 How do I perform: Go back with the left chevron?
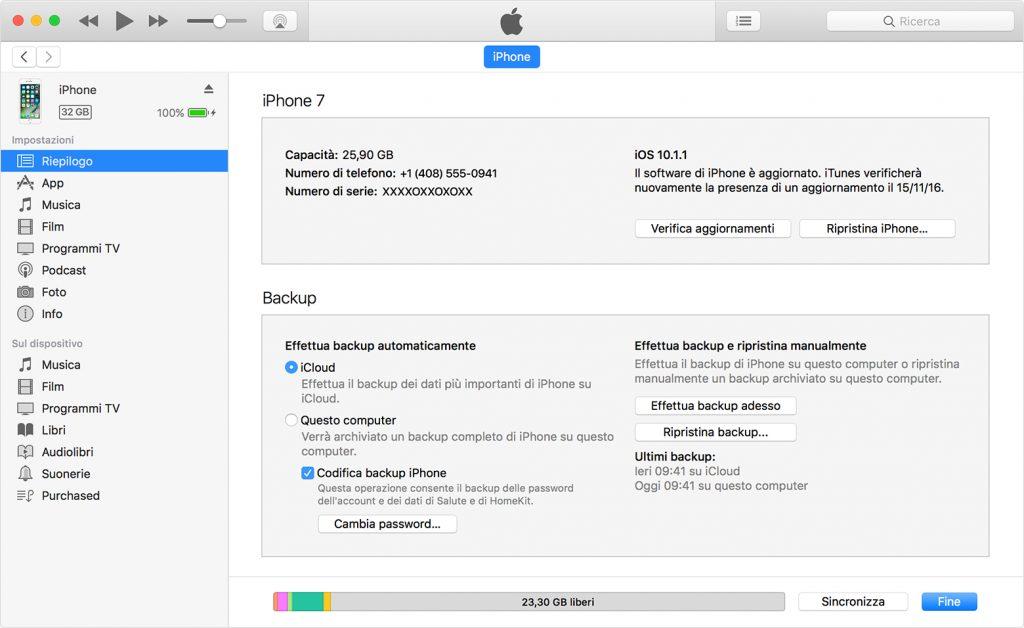point(24,57)
